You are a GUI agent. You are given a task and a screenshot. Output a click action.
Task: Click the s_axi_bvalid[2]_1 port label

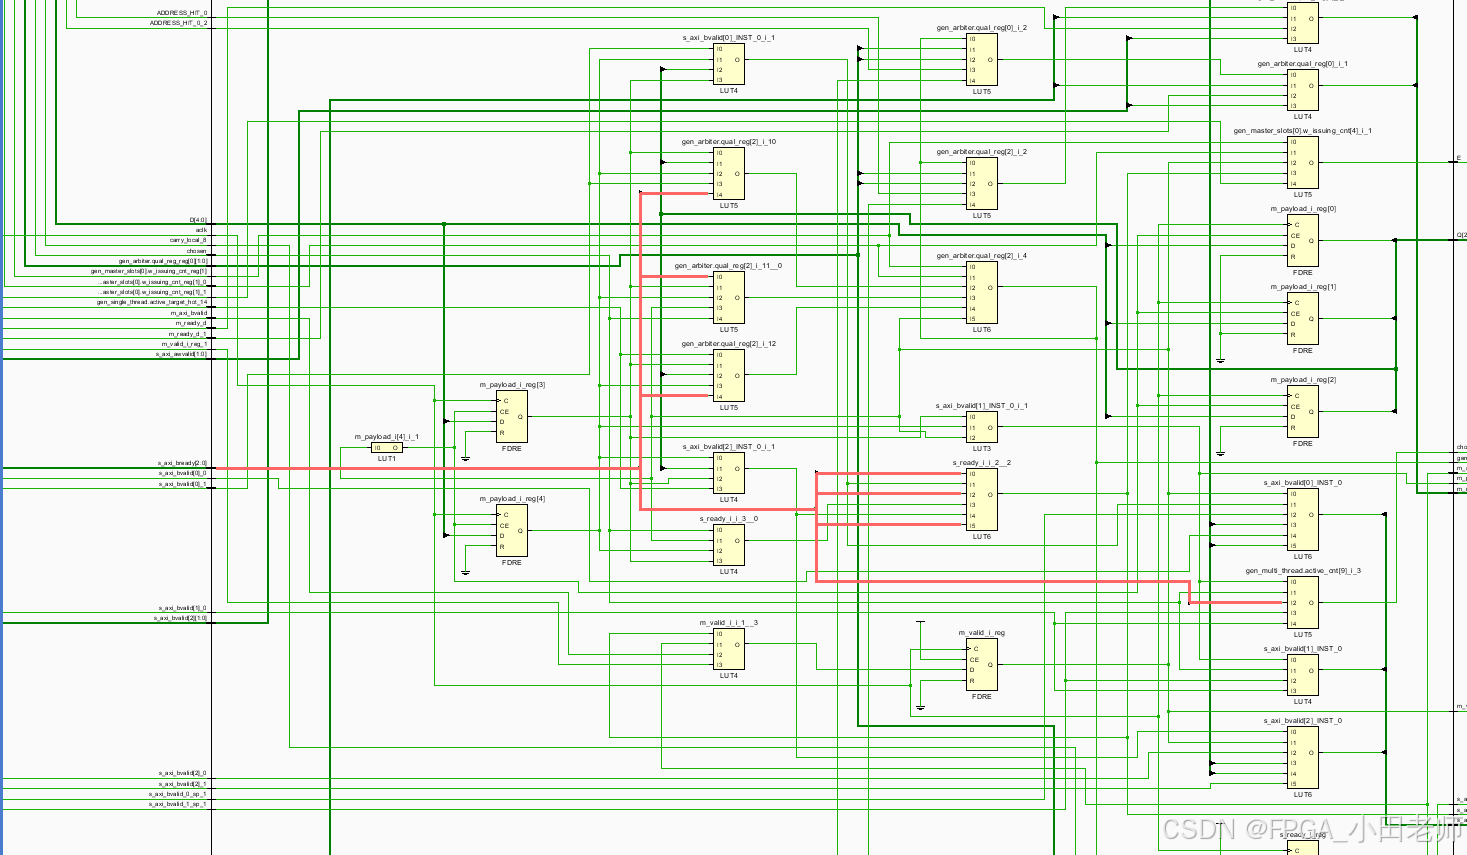(x=183, y=784)
